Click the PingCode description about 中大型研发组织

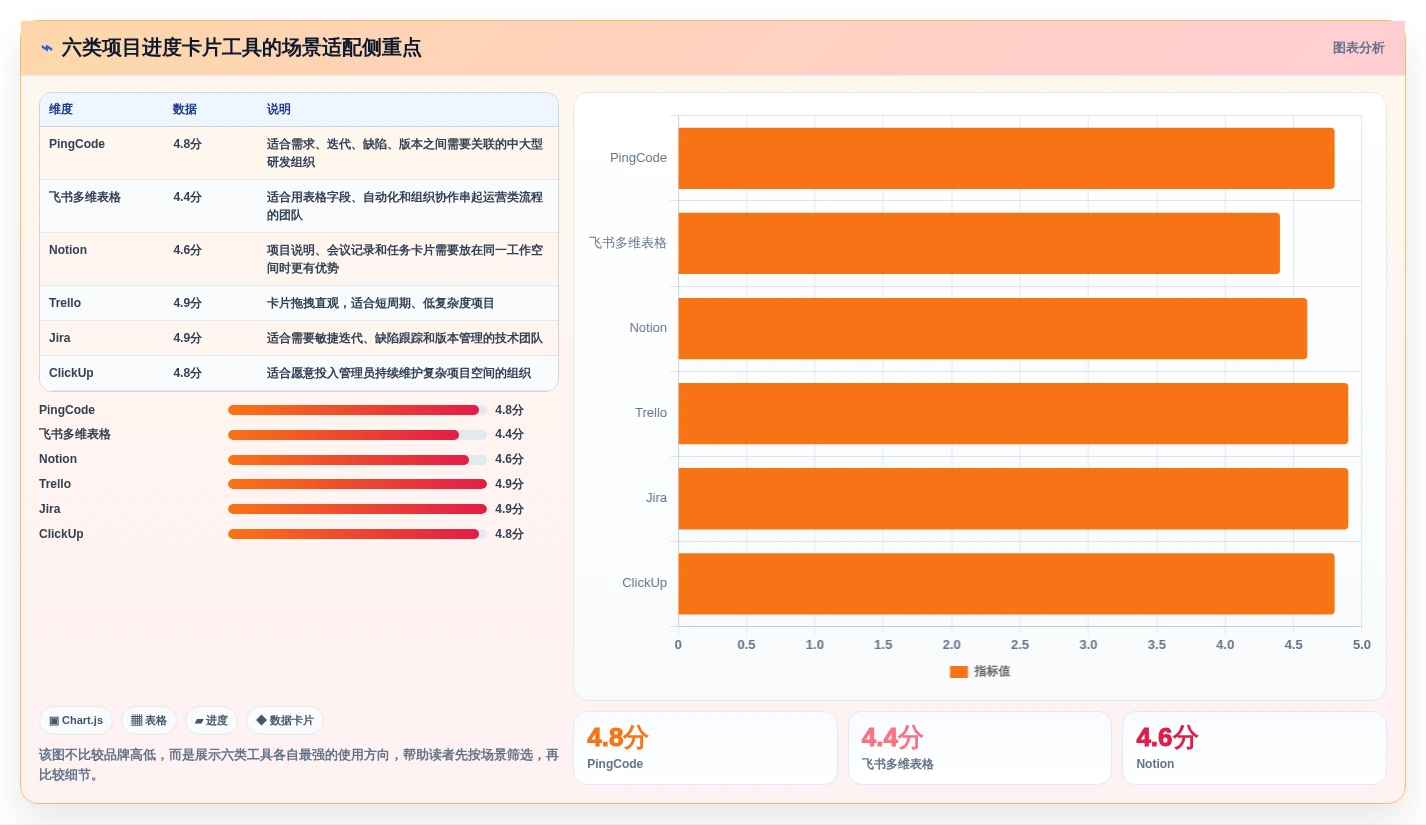[x=405, y=153]
